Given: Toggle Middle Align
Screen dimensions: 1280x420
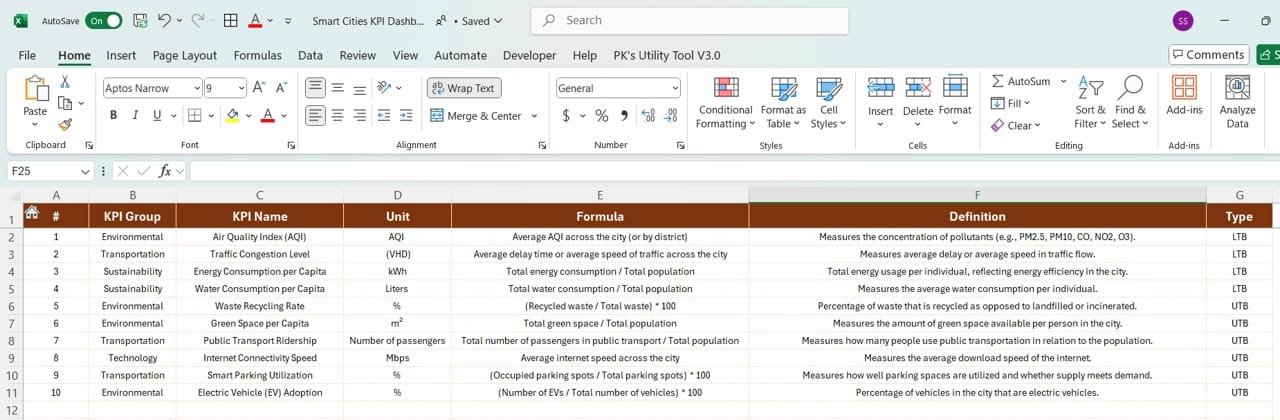Looking at the screenshot, I should tap(338, 88).
